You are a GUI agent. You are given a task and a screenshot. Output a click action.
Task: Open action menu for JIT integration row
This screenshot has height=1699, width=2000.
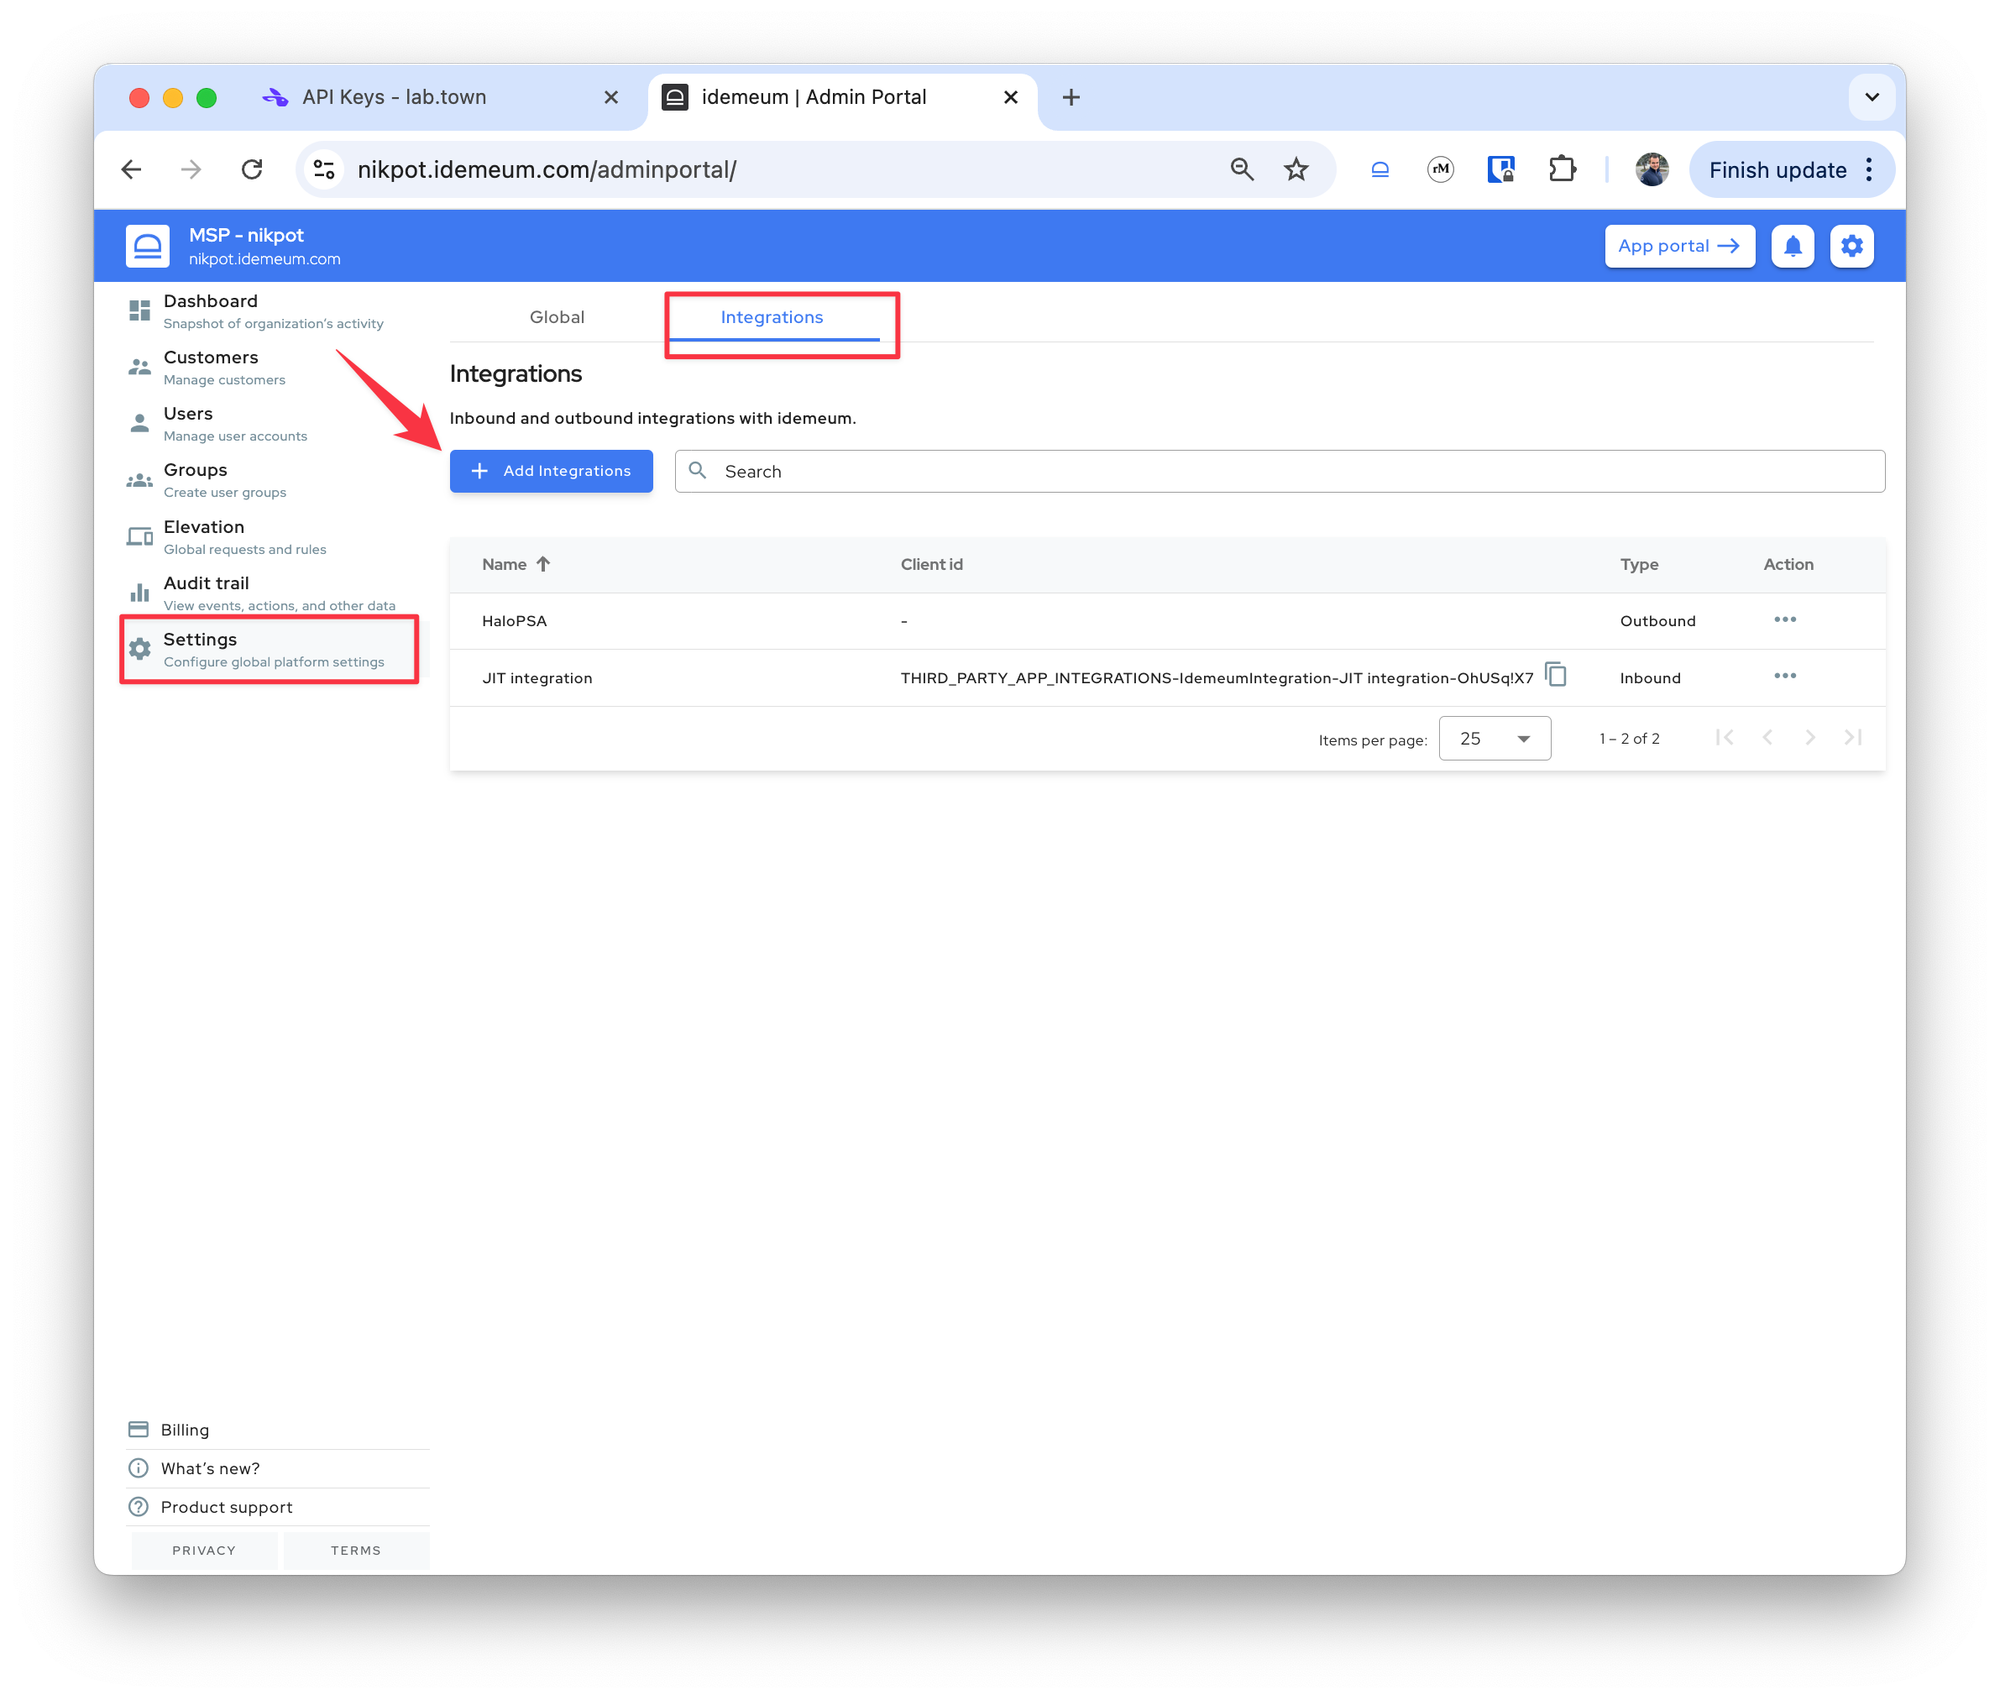coord(1785,676)
